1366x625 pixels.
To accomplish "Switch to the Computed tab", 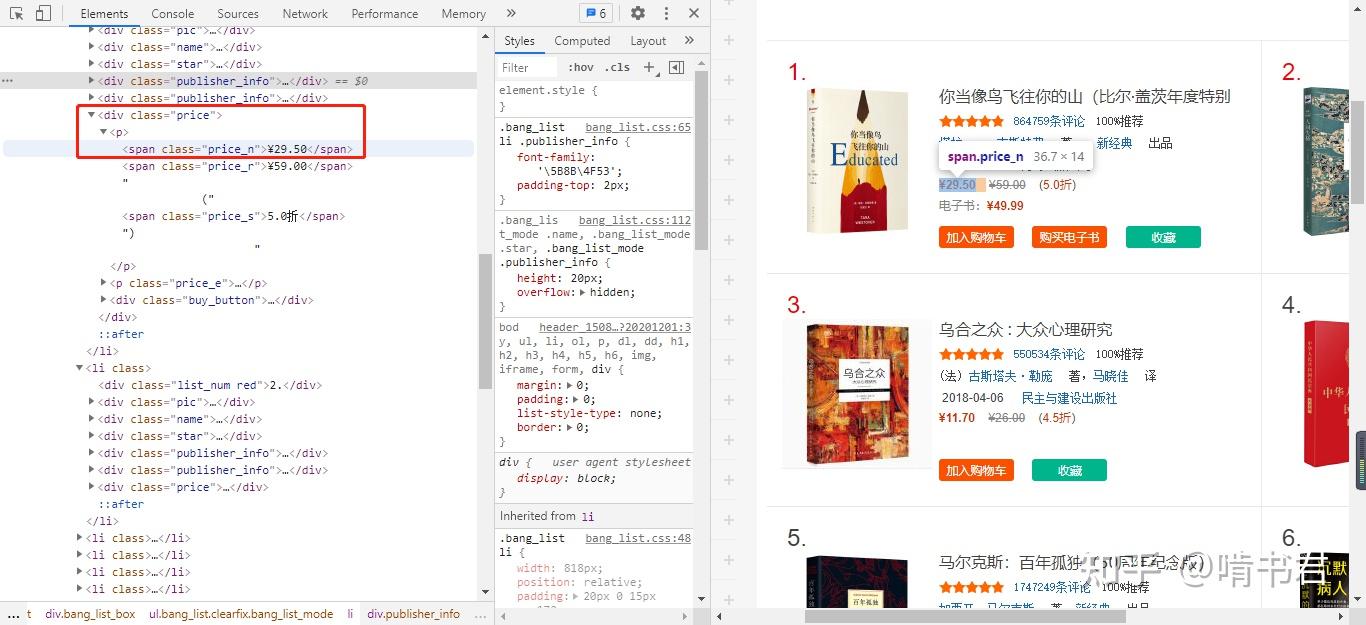I will (x=582, y=40).
